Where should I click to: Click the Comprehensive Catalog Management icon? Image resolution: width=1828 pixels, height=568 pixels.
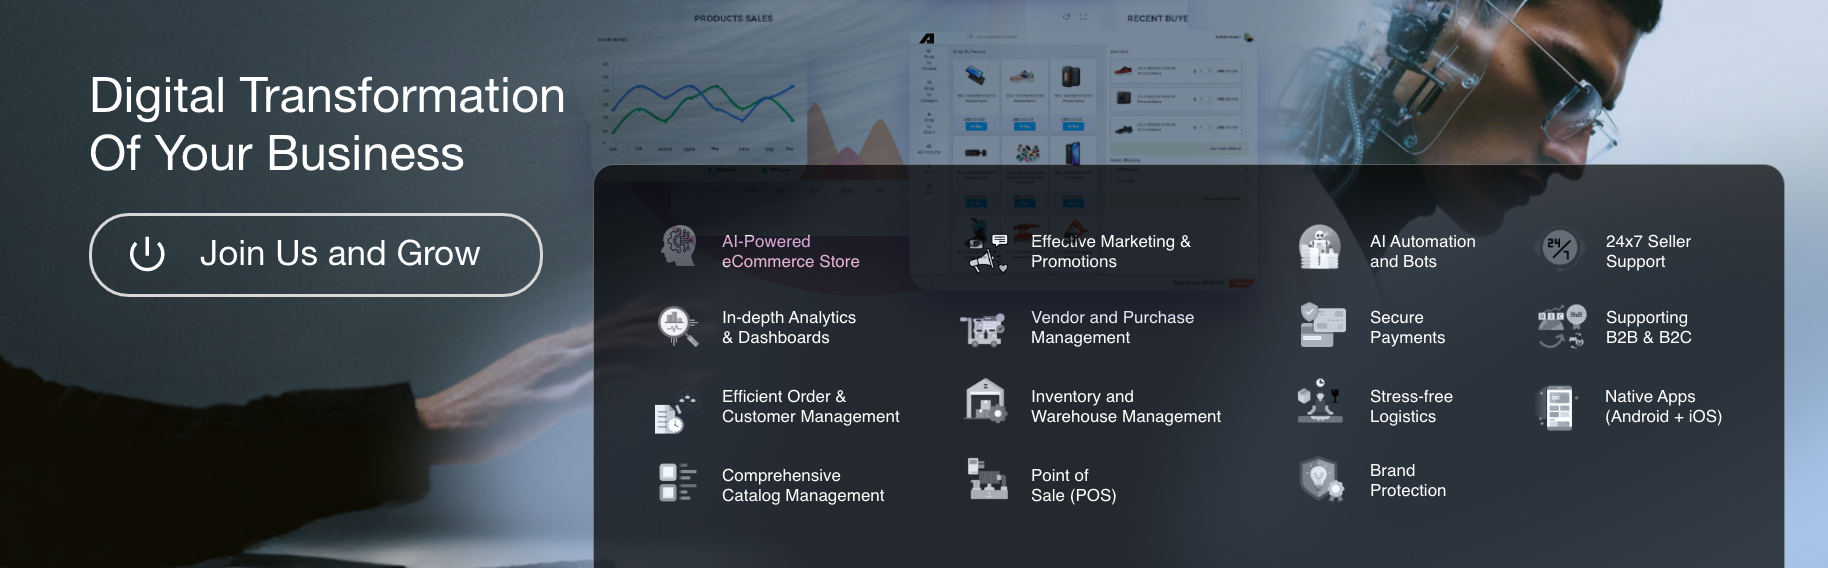tap(677, 482)
